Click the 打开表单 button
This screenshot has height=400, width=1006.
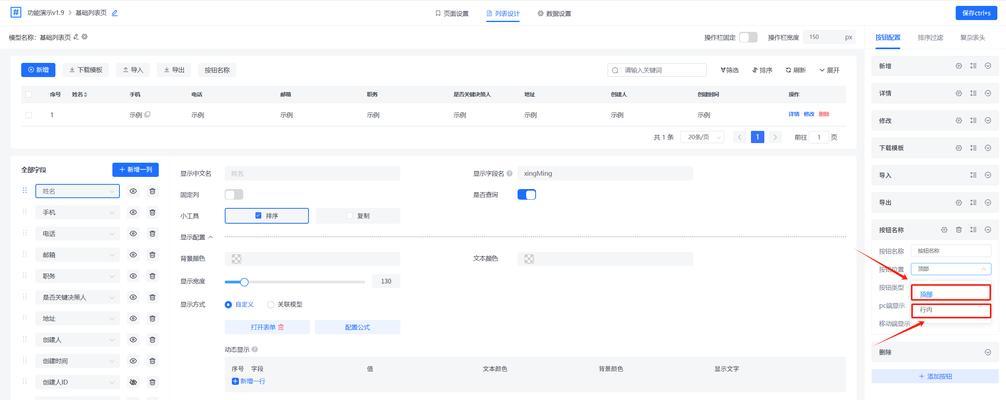(x=268, y=327)
